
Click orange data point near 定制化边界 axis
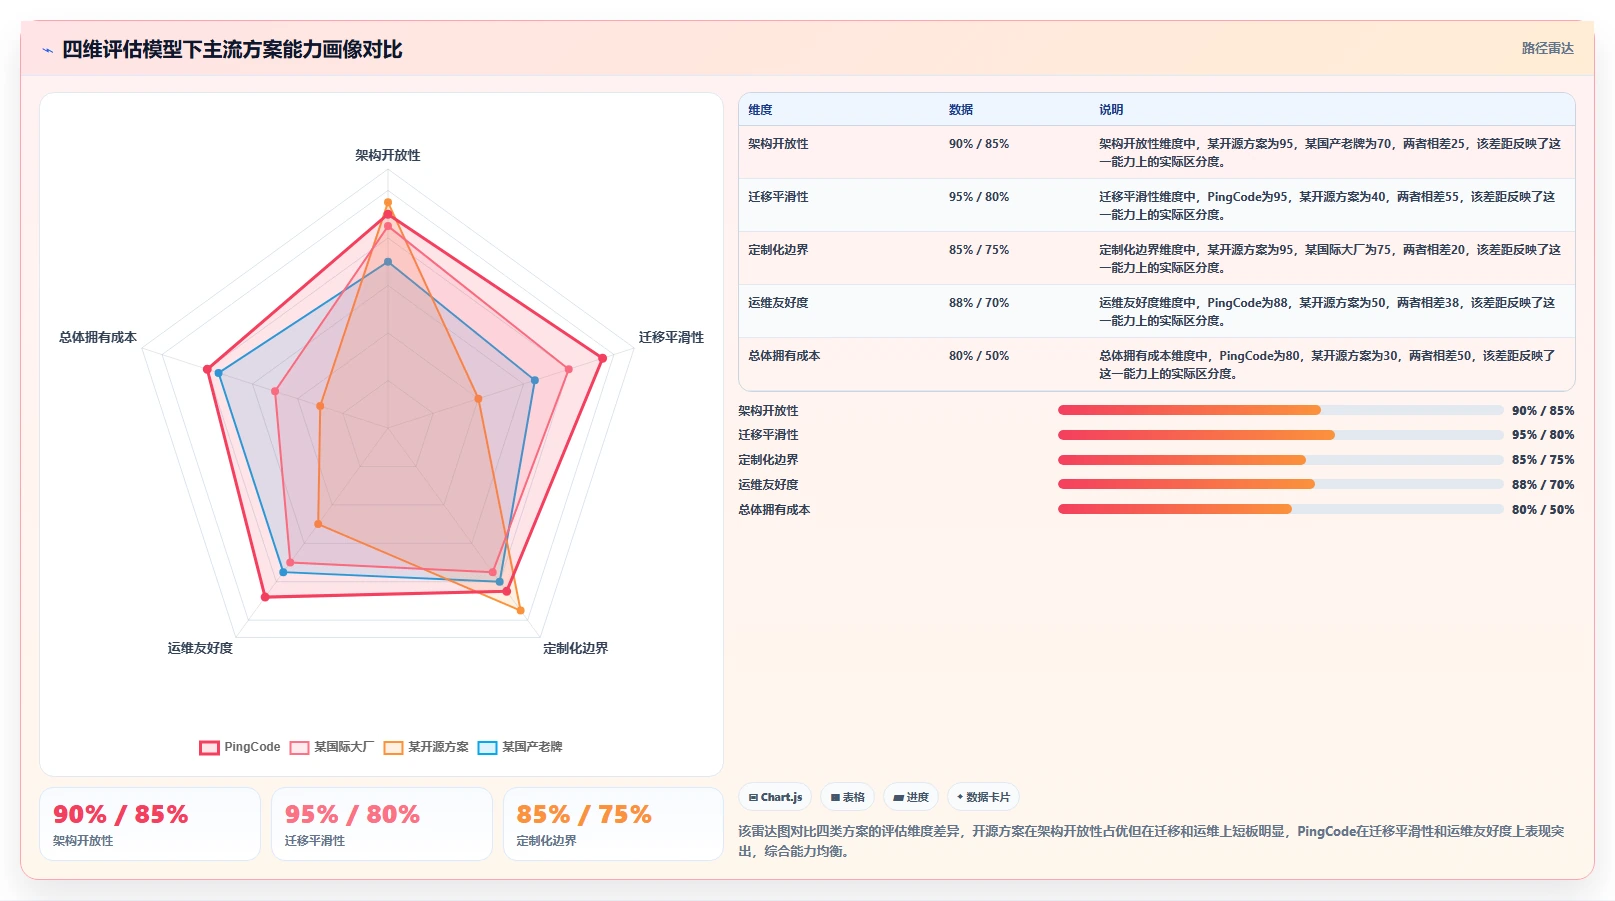click(x=520, y=610)
